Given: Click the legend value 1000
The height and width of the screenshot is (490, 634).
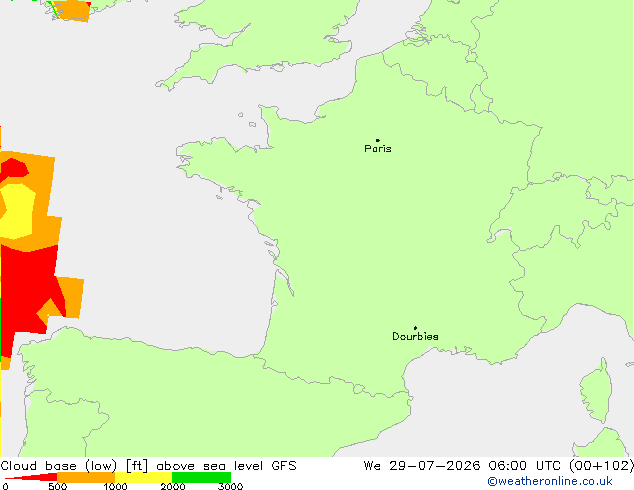Looking at the screenshot, I should [115, 486].
